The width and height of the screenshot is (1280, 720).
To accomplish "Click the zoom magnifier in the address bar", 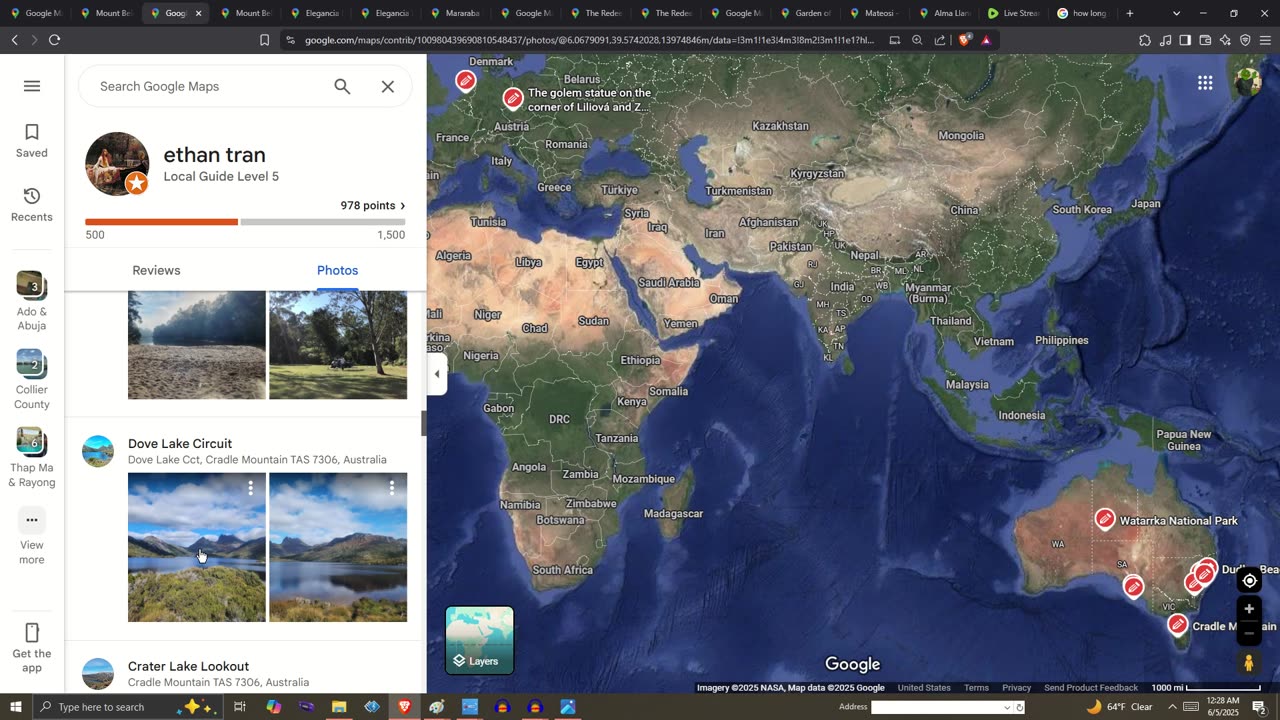I will 917,40.
